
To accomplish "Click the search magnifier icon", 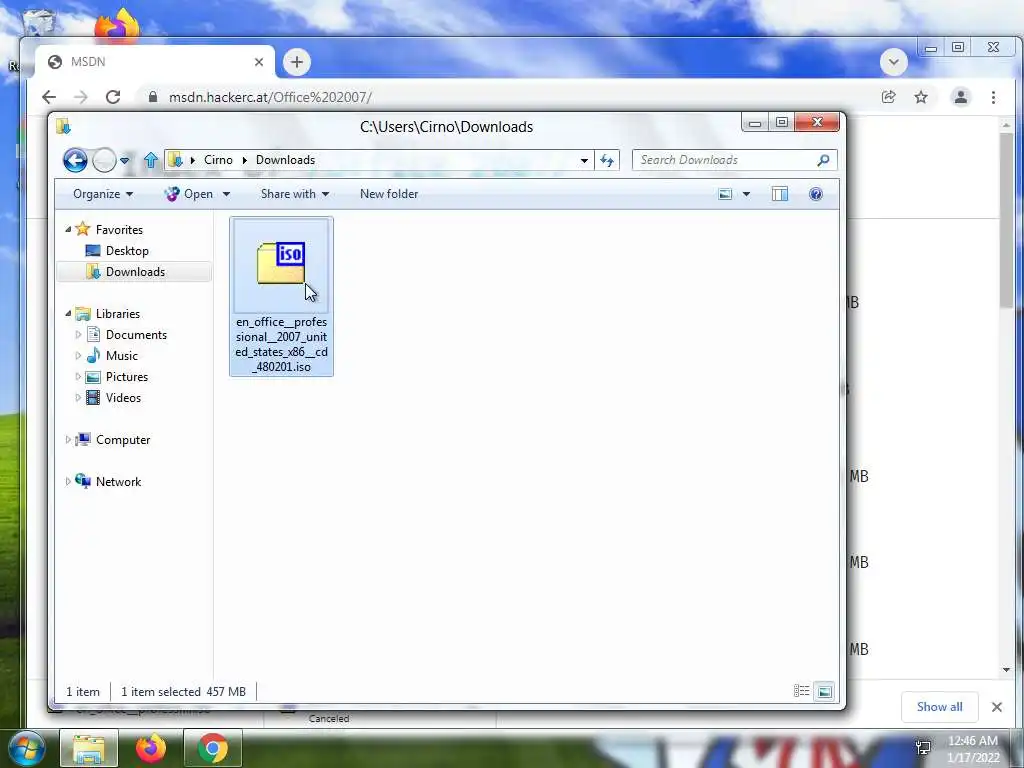I will [824, 160].
